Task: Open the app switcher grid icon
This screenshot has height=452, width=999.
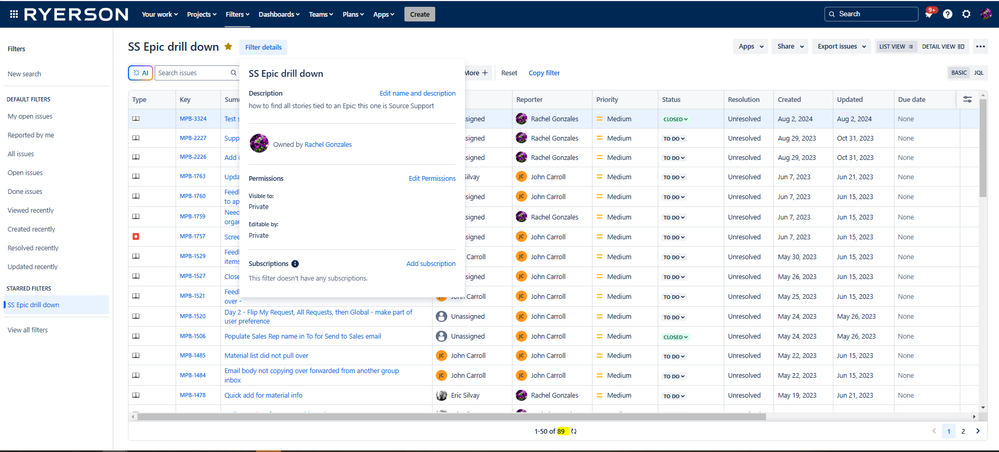Action: click(14, 14)
